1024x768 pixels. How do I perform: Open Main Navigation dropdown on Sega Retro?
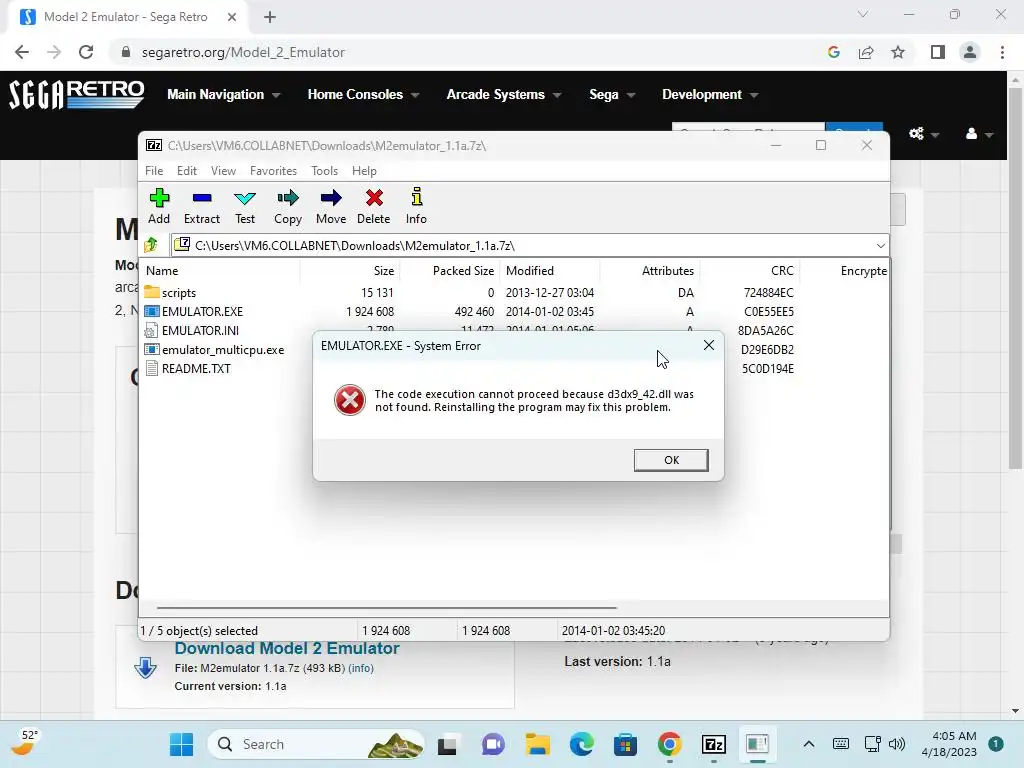[x=223, y=94]
